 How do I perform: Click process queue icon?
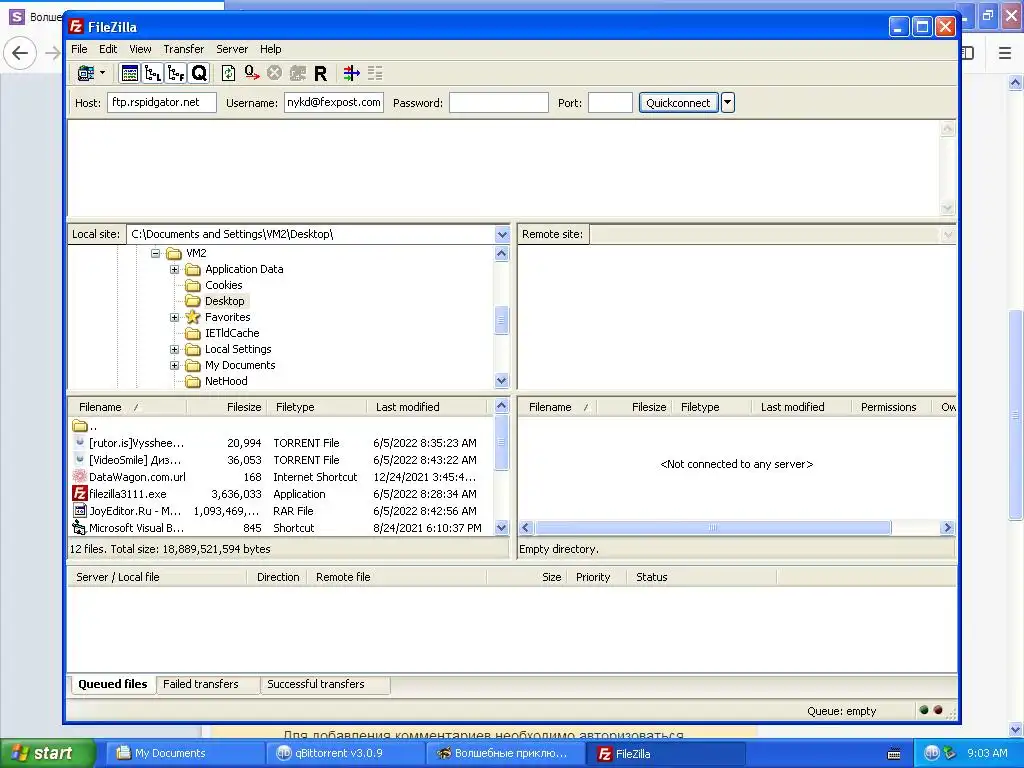[251, 73]
